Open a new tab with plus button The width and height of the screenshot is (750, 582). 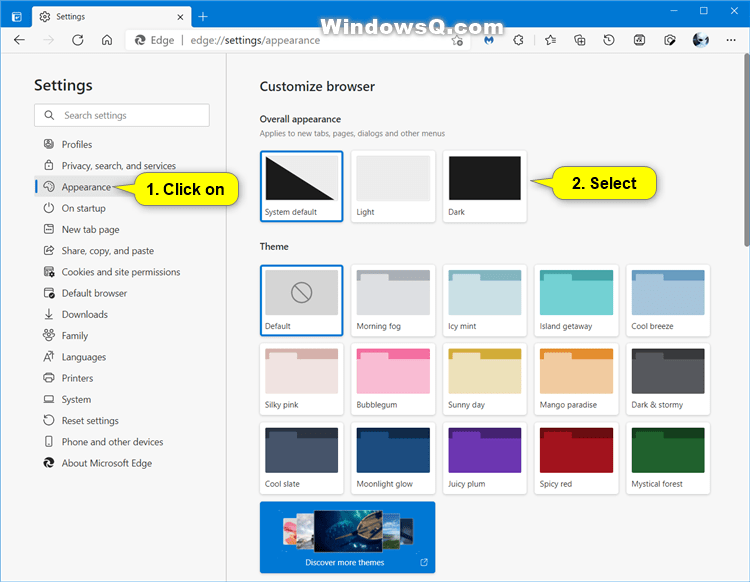(203, 17)
